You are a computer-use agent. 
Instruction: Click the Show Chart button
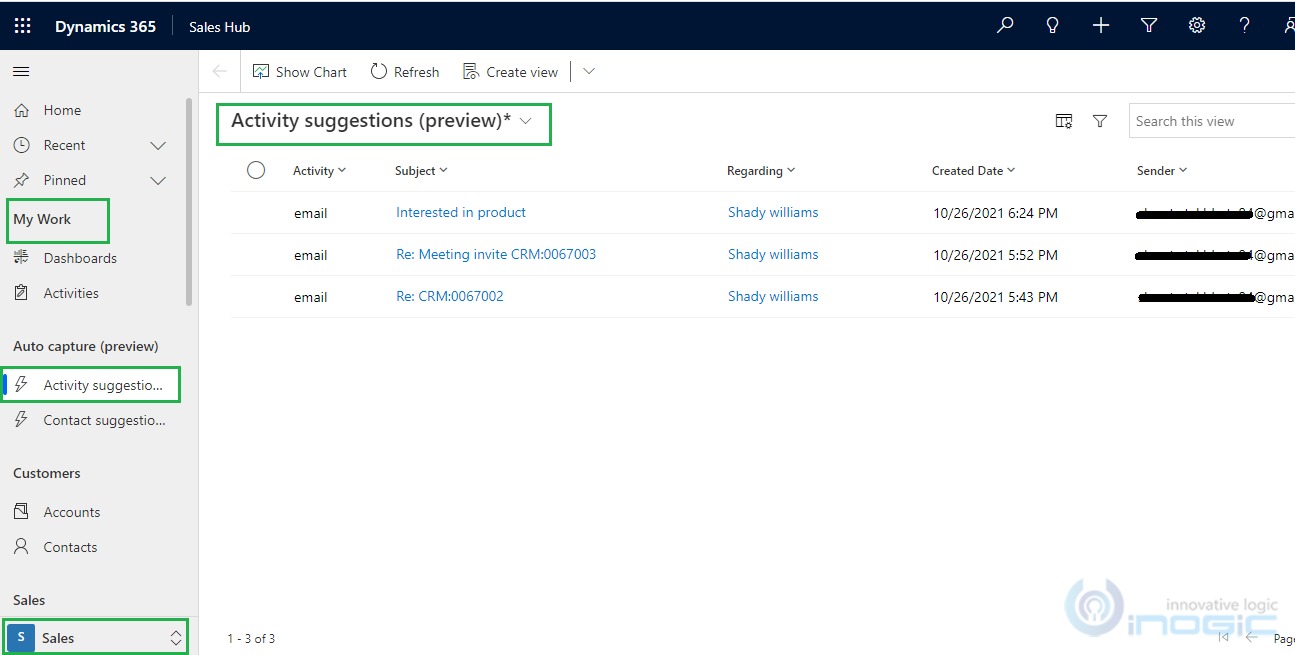[300, 72]
